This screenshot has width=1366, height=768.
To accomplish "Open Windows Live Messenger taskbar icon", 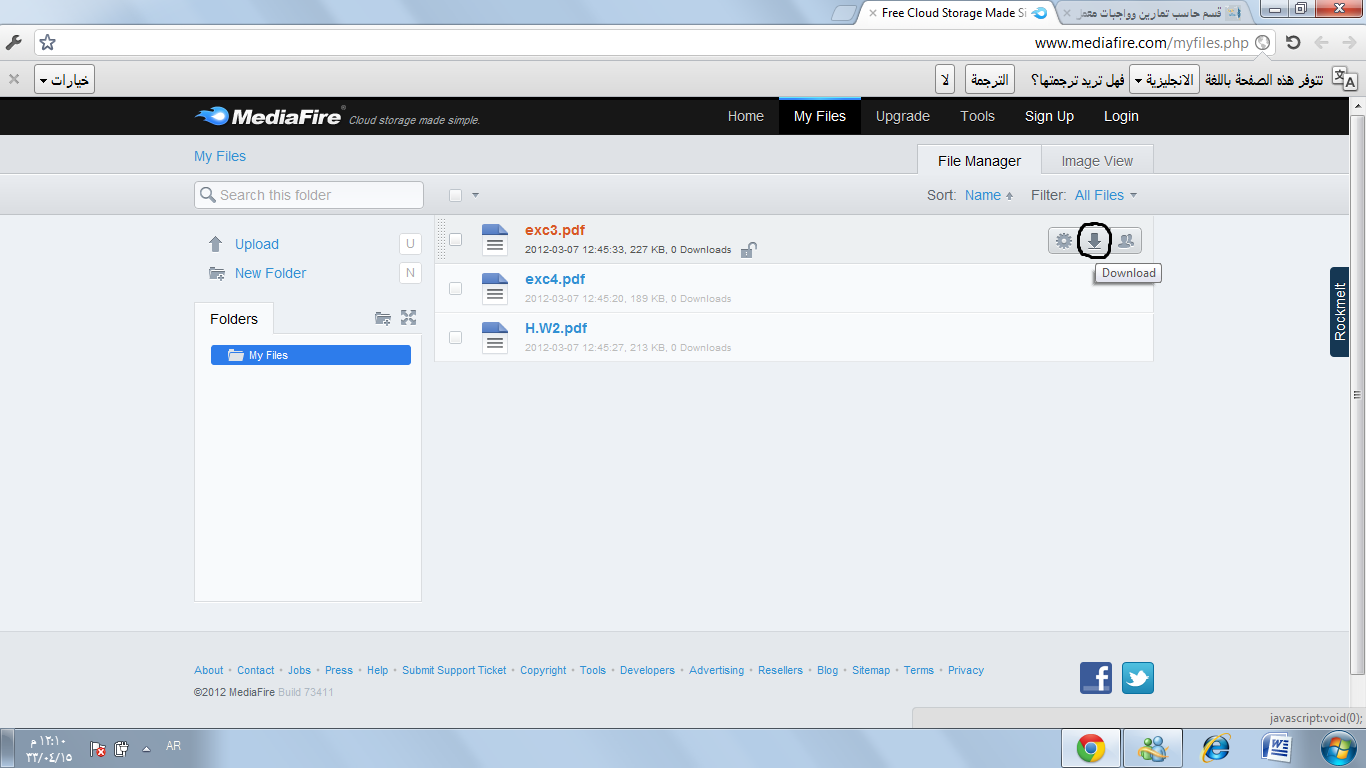I will [x=1153, y=748].
